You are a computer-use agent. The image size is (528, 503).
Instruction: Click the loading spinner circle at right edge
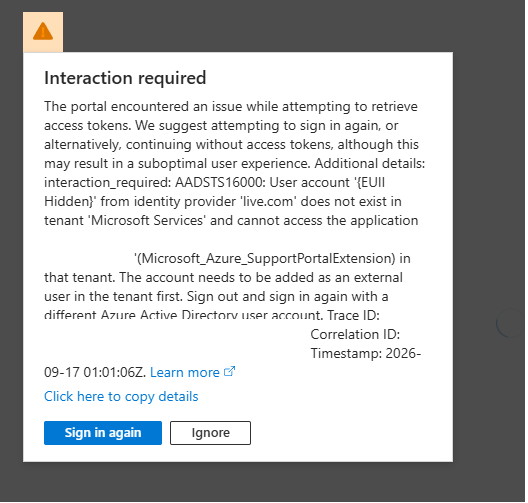(511, 323)
